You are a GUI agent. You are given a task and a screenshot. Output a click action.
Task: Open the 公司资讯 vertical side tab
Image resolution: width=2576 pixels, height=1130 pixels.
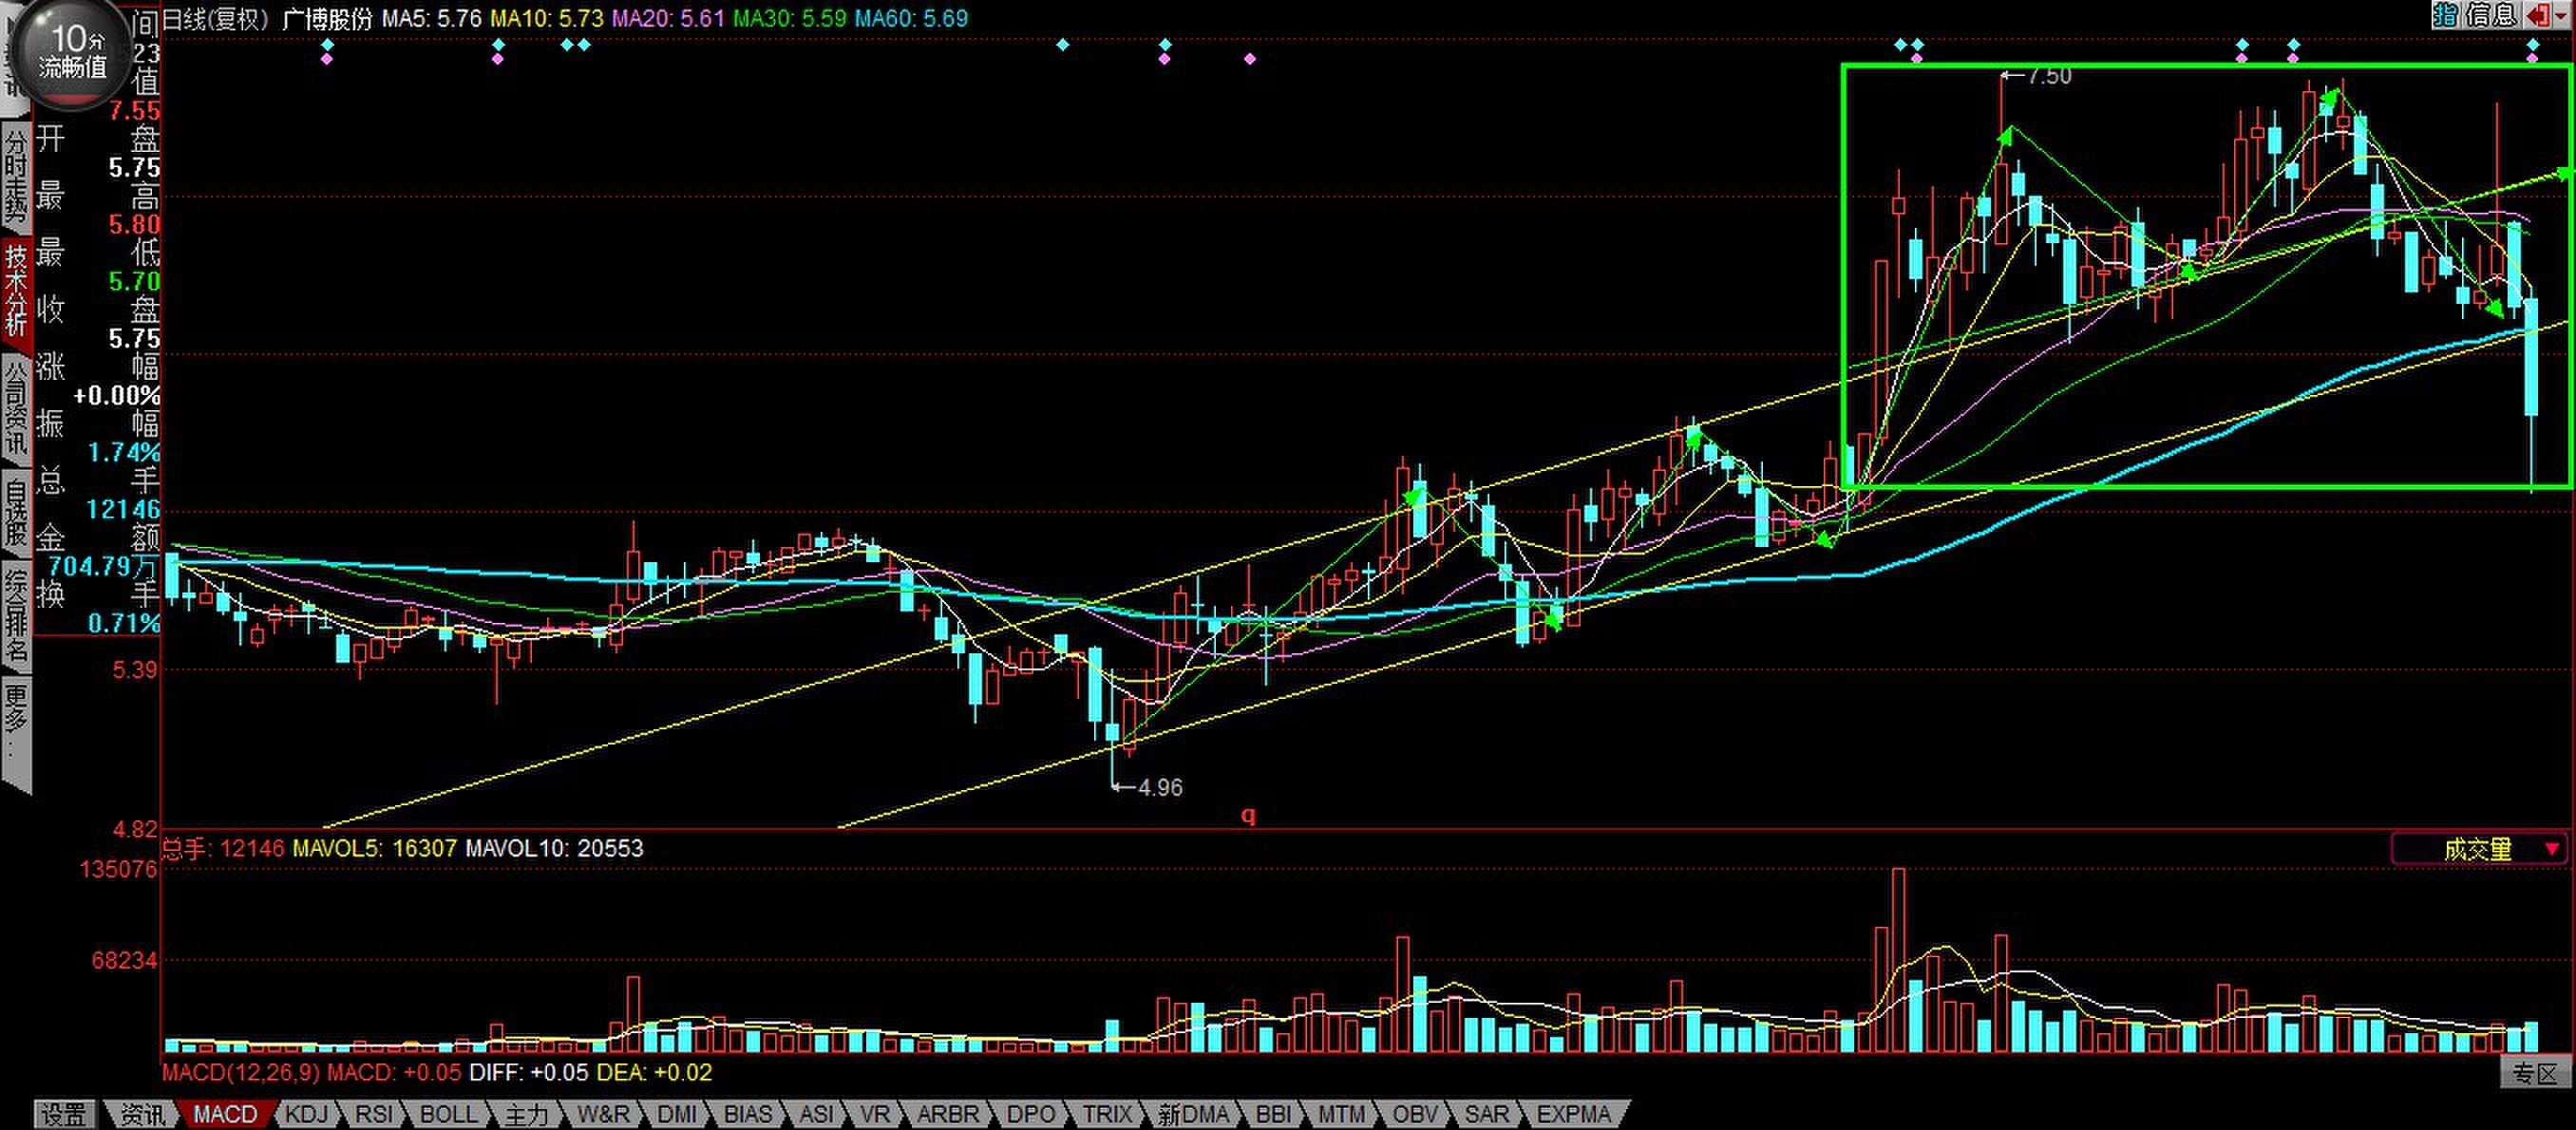[x=16, y=408]
